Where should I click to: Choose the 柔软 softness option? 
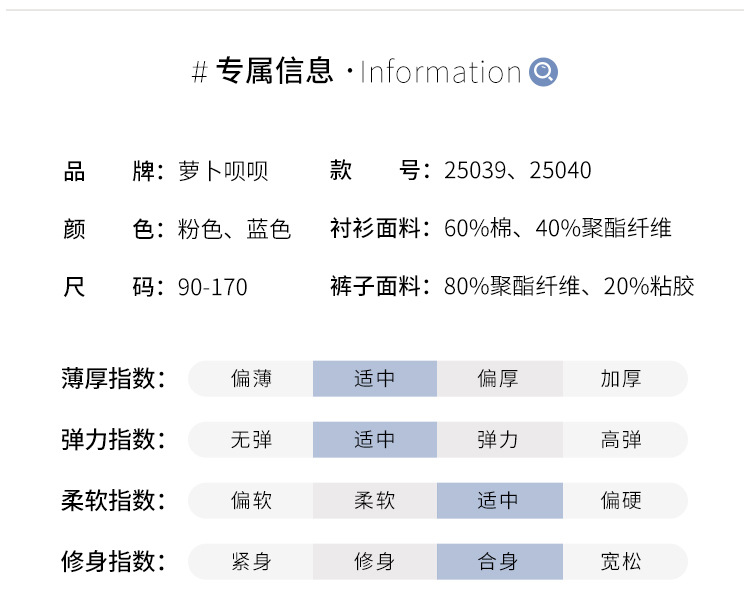pos(375,501)
